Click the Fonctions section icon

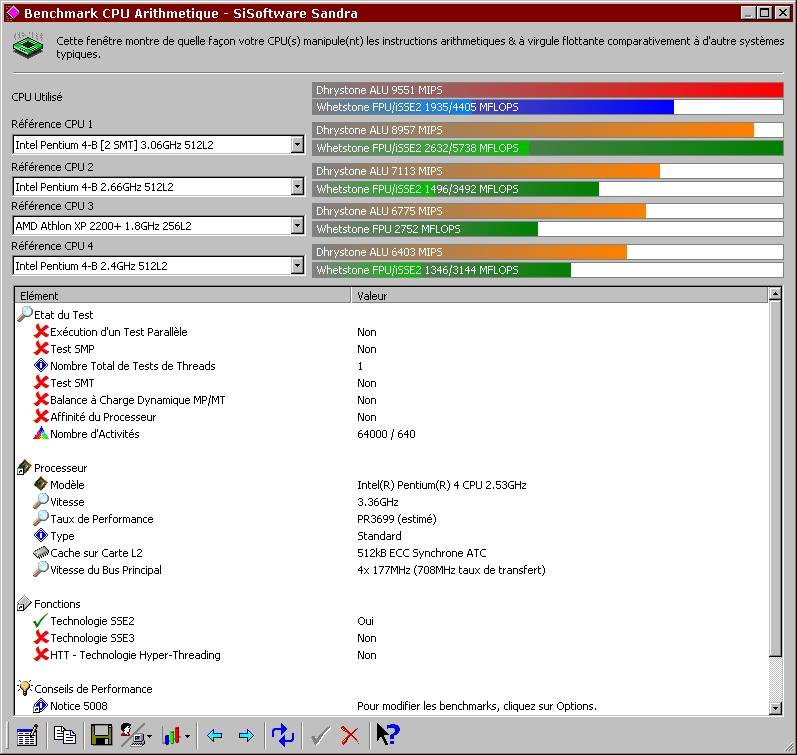point(24,603)
